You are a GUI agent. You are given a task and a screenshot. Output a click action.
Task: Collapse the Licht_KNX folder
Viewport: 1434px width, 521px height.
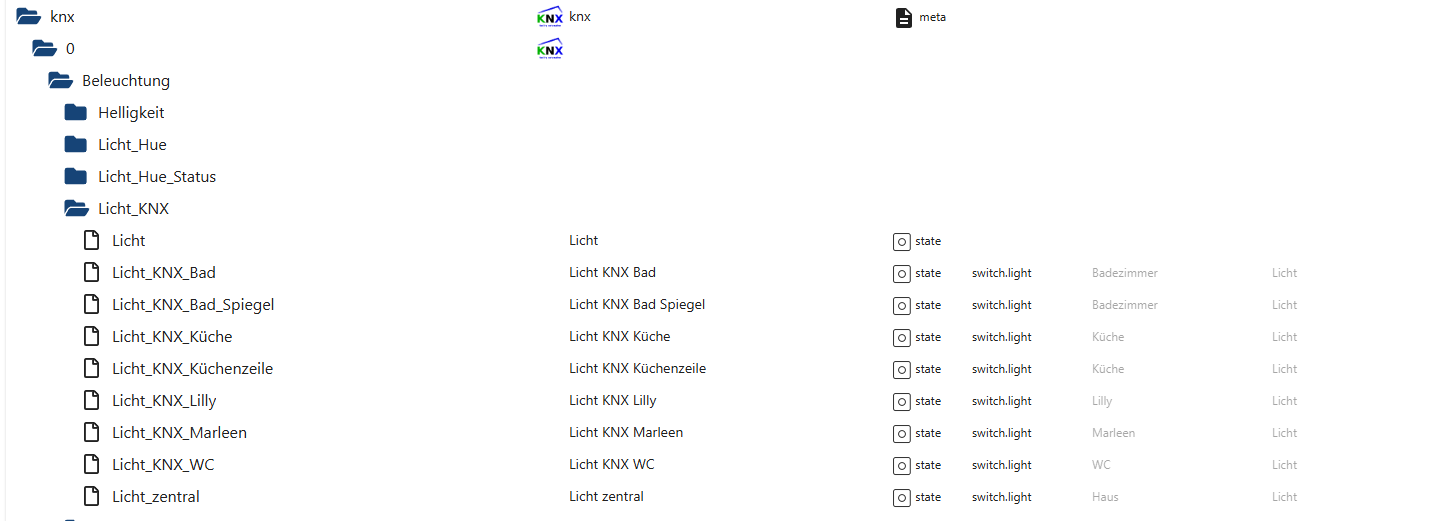point(76,209)
